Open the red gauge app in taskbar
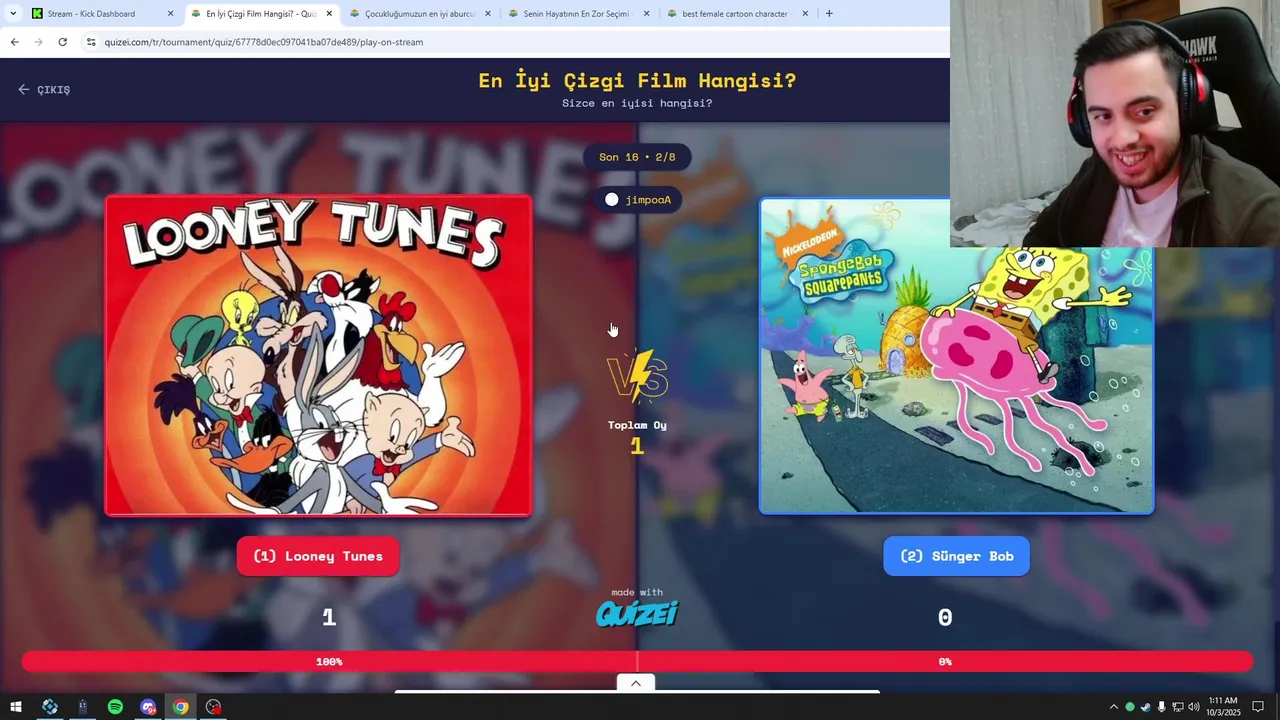The image size is (1280, 720). point(213,707)
